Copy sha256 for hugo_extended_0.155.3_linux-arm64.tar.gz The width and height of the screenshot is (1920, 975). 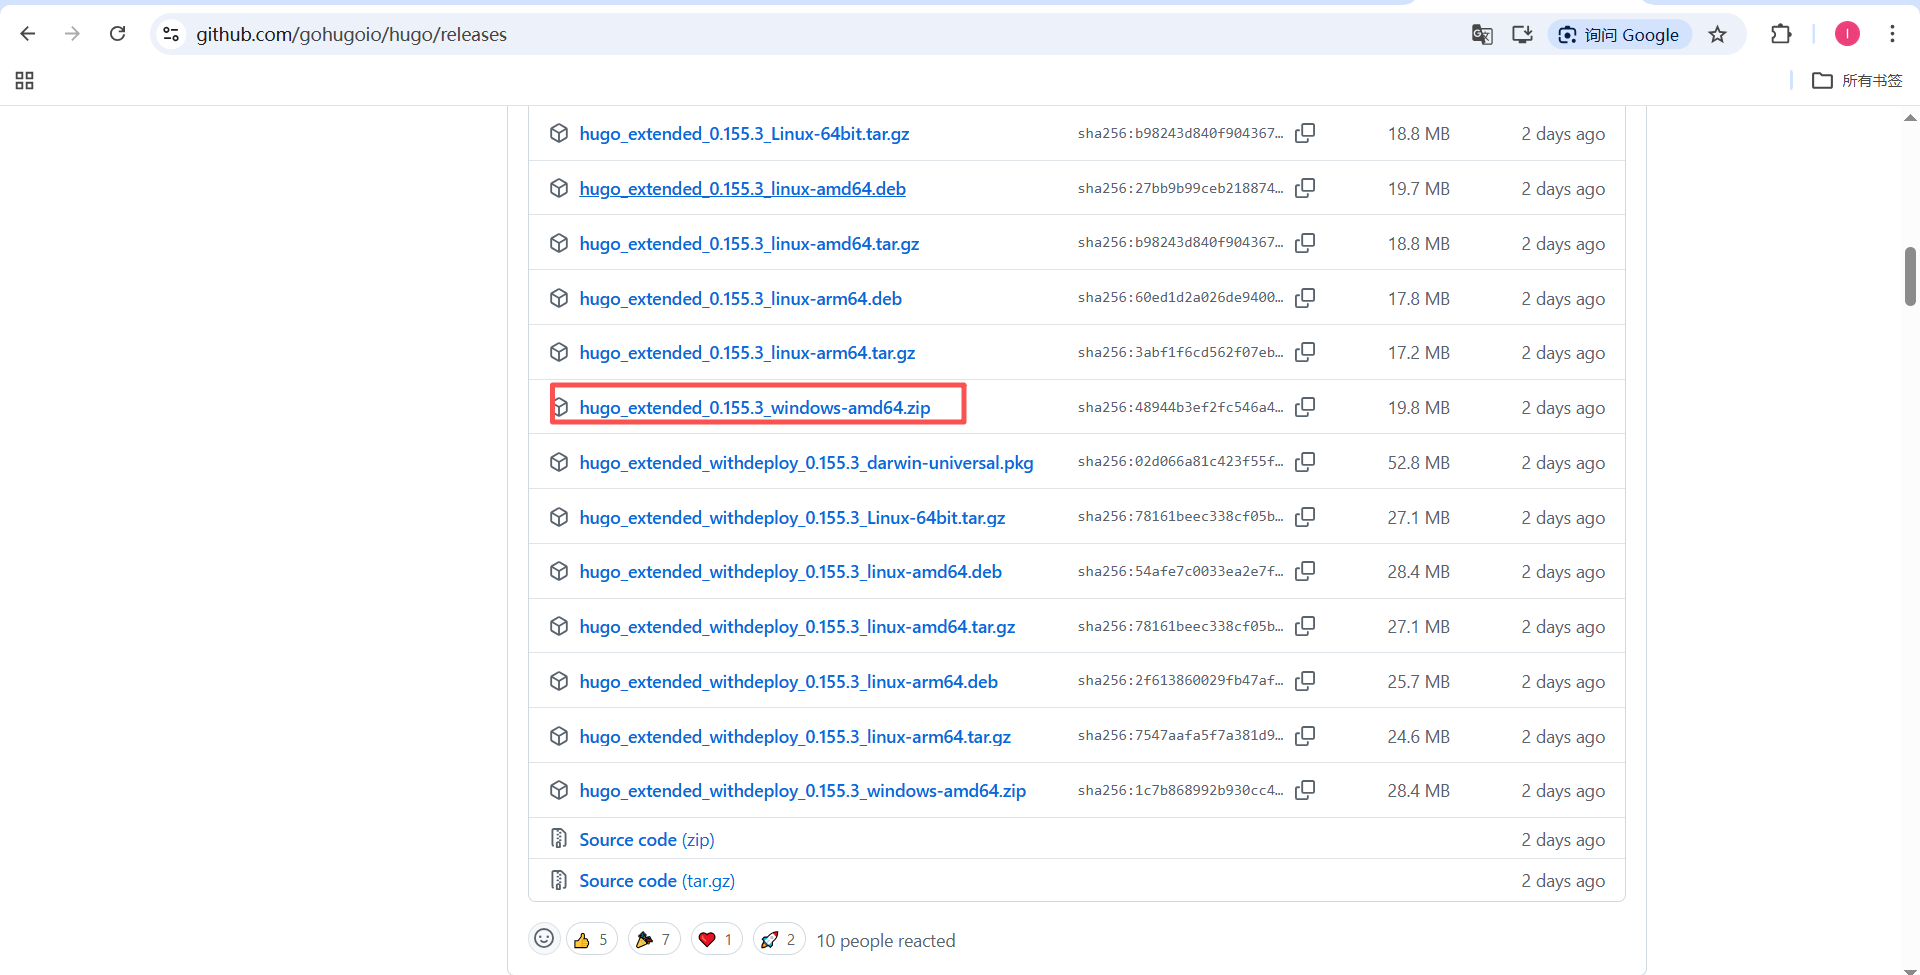tap(1305, 352)
